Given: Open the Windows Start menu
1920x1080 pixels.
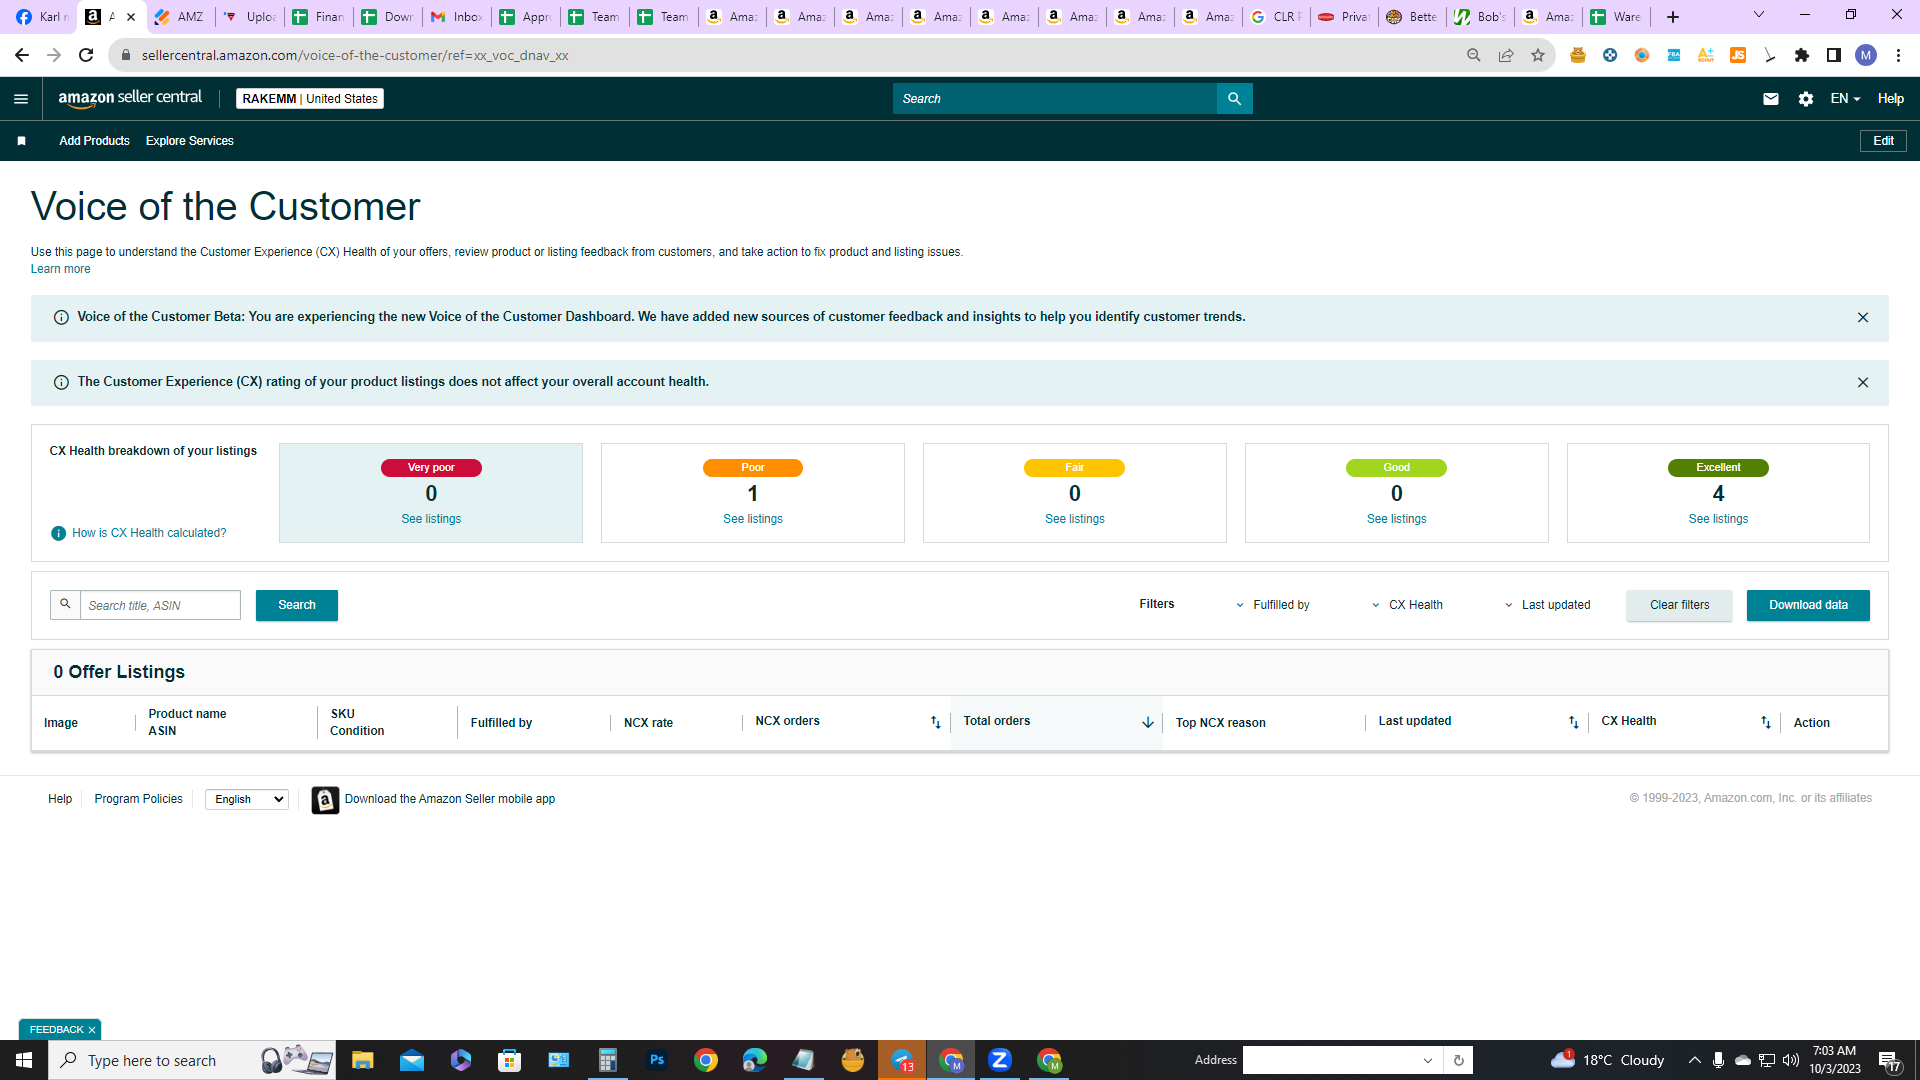Looking at the screenshot, I should pyautogui.click(x=24, y=1060).
